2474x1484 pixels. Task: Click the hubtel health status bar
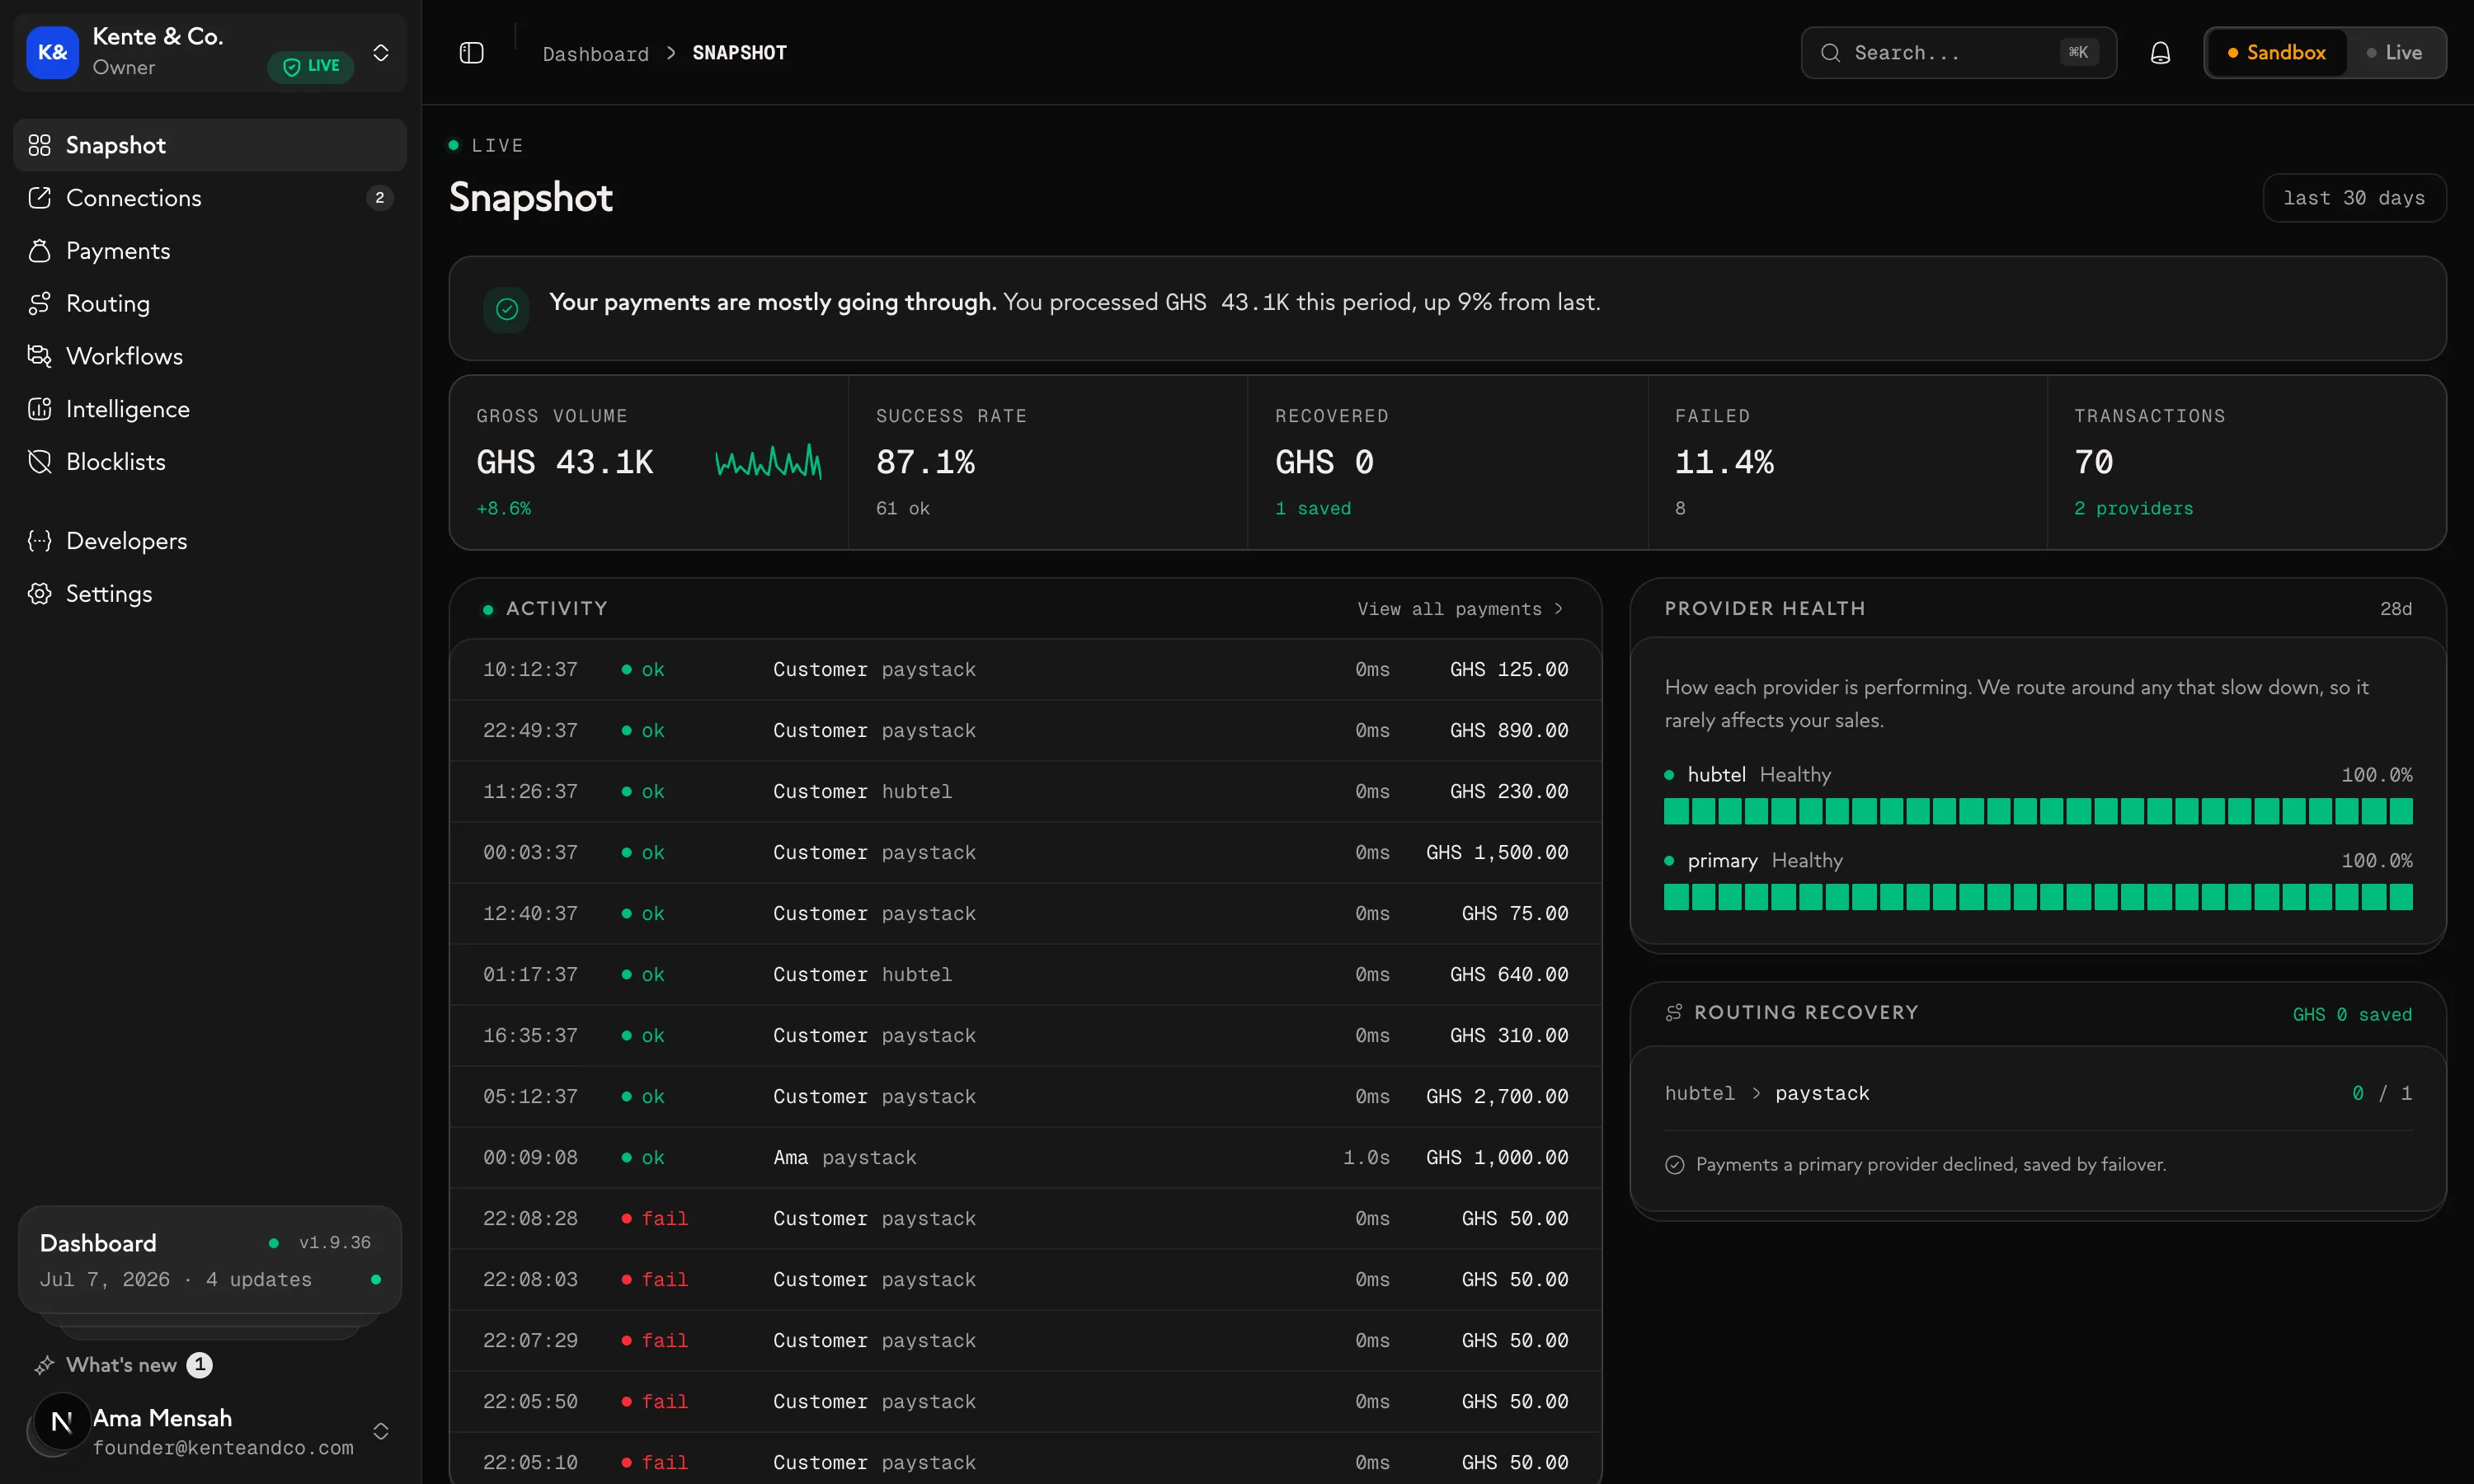pyautogui.click(x=2037, y=811)
